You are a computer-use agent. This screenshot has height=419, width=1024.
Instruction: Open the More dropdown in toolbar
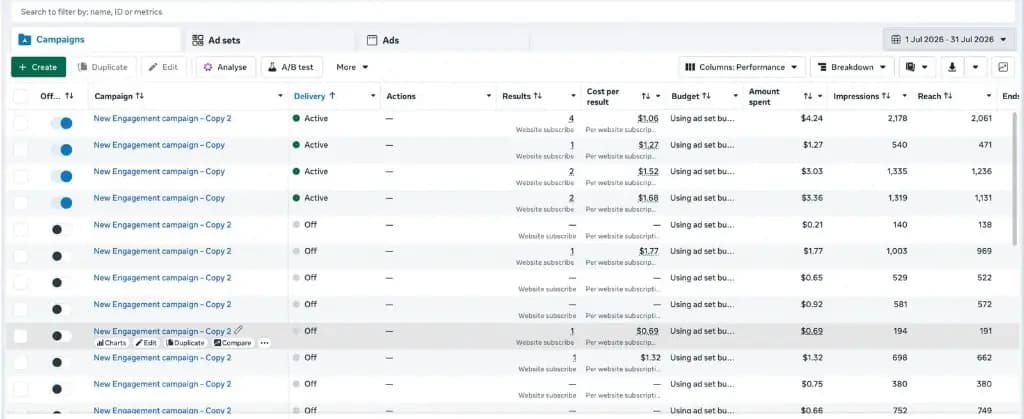(352, 67)
